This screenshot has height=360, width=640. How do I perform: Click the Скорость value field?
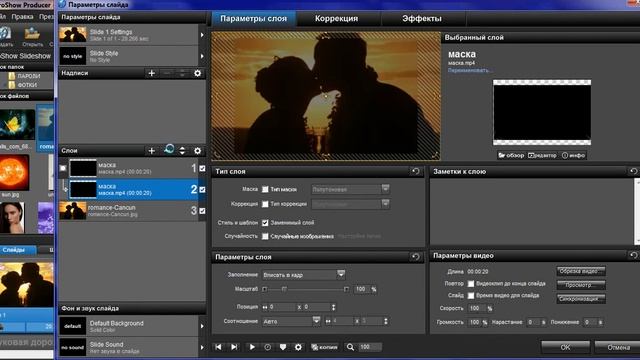[x=475, y=308]
